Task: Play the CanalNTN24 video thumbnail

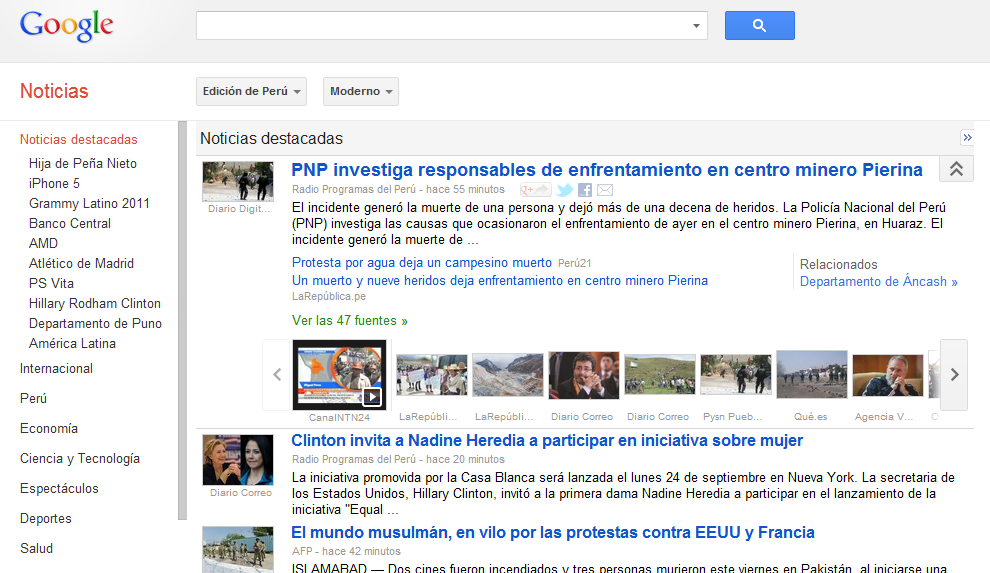Action: 340,375
